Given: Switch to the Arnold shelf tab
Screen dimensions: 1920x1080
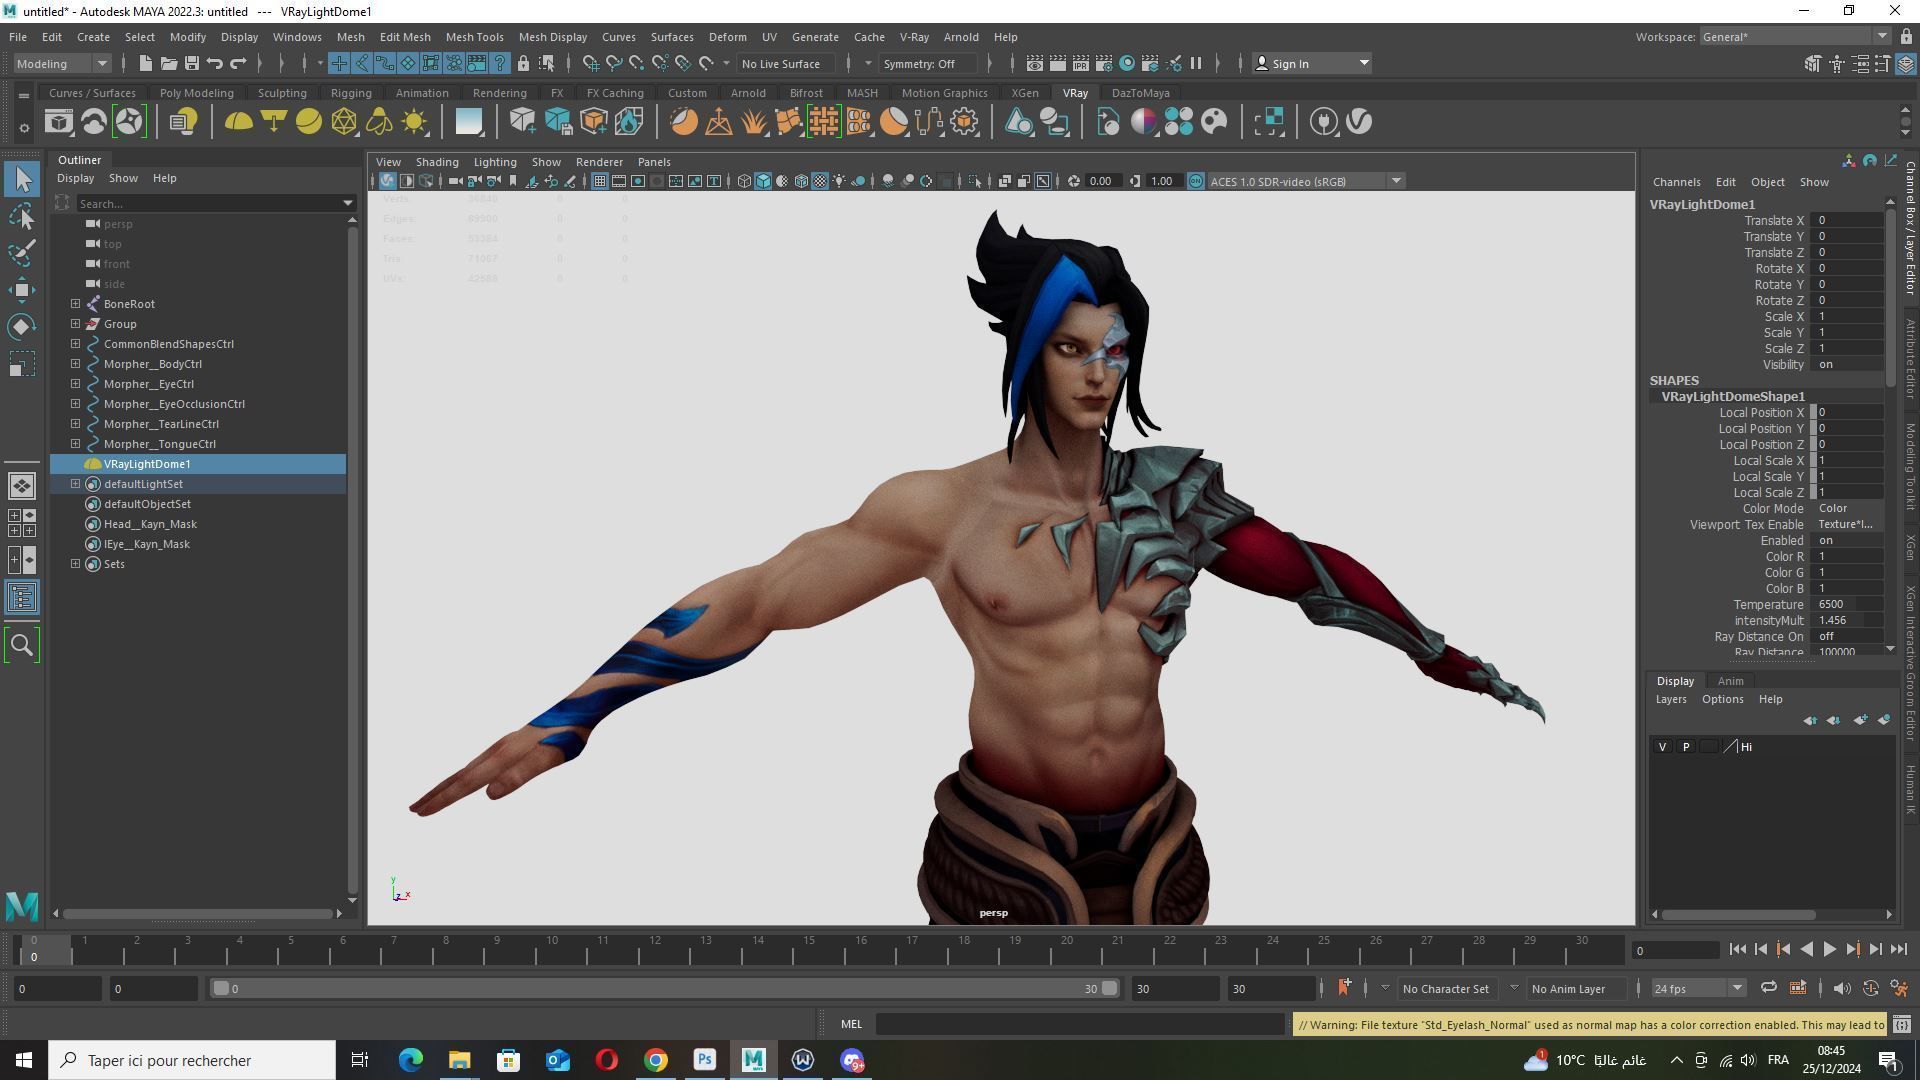Looking at the screenshot, I should pyautogui.click(x=747, y=93).
